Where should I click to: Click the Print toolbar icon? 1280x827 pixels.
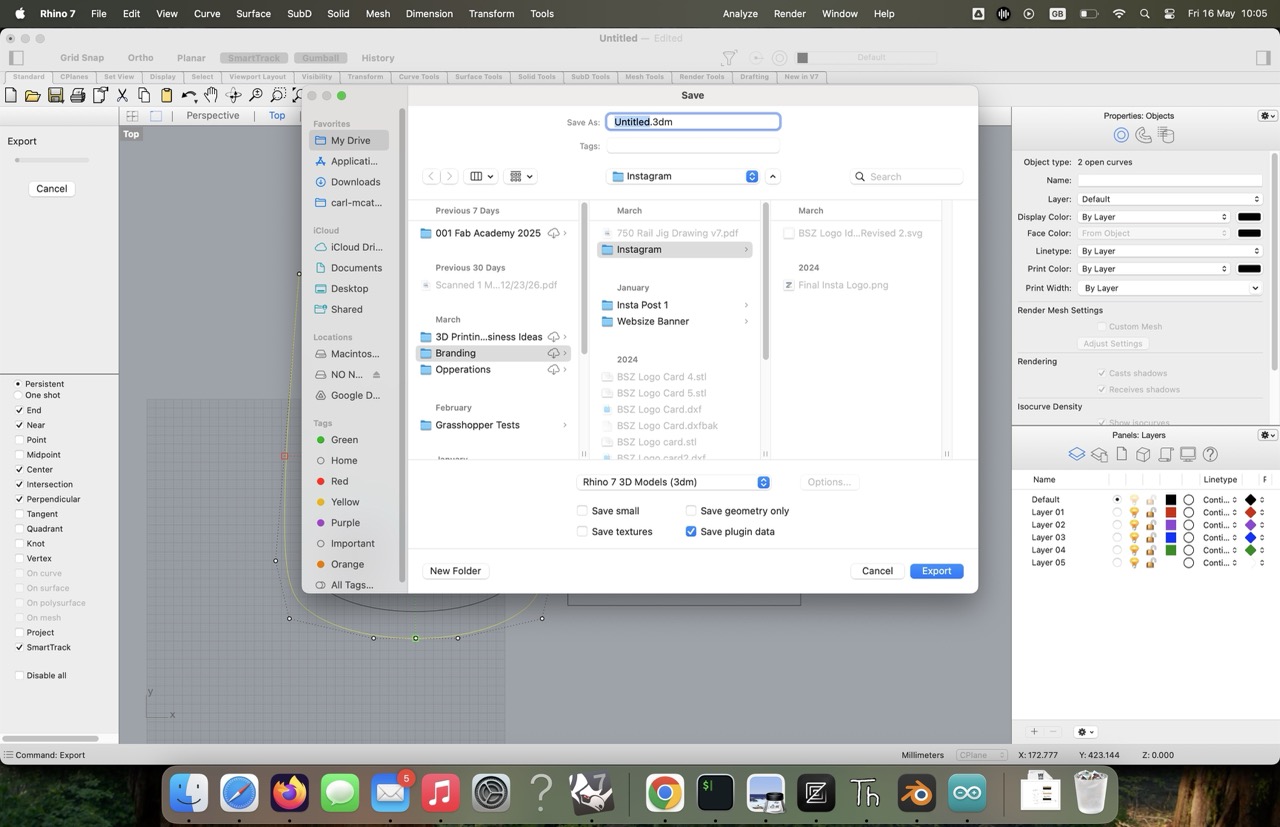77,95
